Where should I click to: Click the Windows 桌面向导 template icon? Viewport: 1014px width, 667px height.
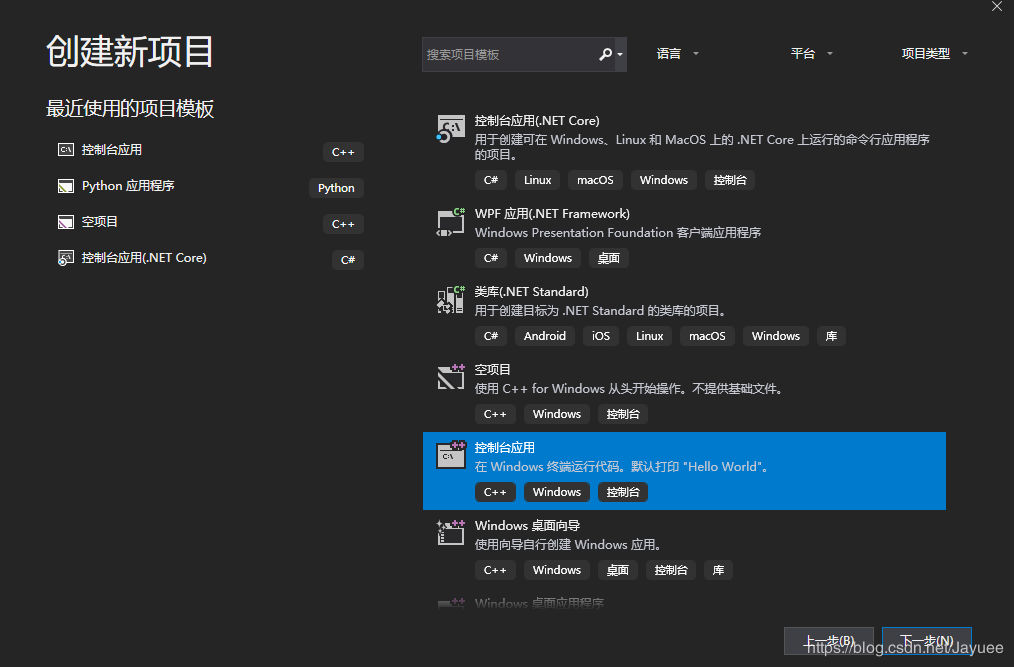point(451,532)
